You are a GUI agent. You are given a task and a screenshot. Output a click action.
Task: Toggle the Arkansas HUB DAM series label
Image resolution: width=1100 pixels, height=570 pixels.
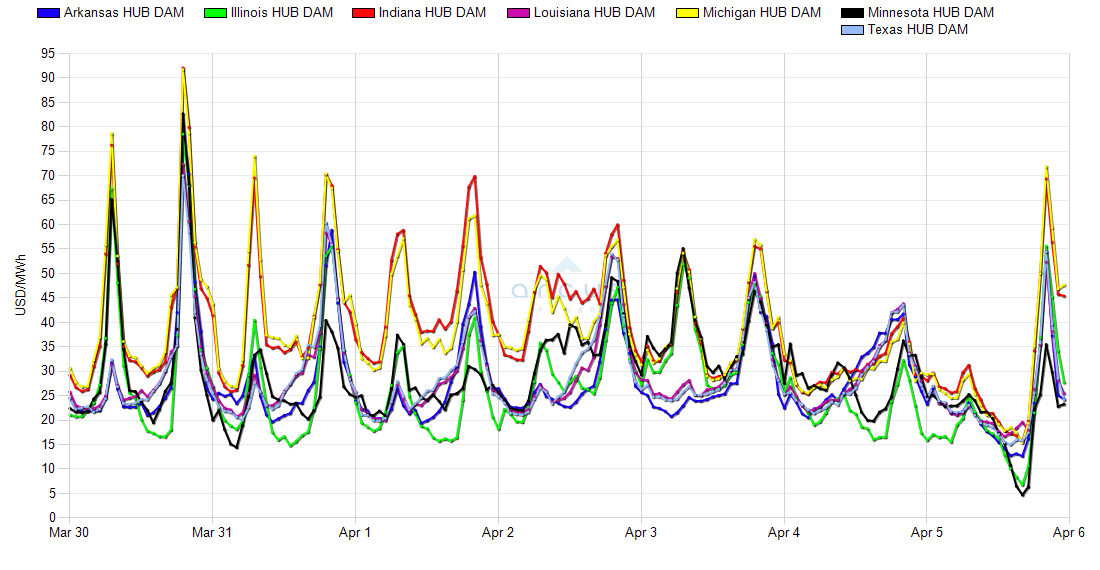click(x=123, y=13)
